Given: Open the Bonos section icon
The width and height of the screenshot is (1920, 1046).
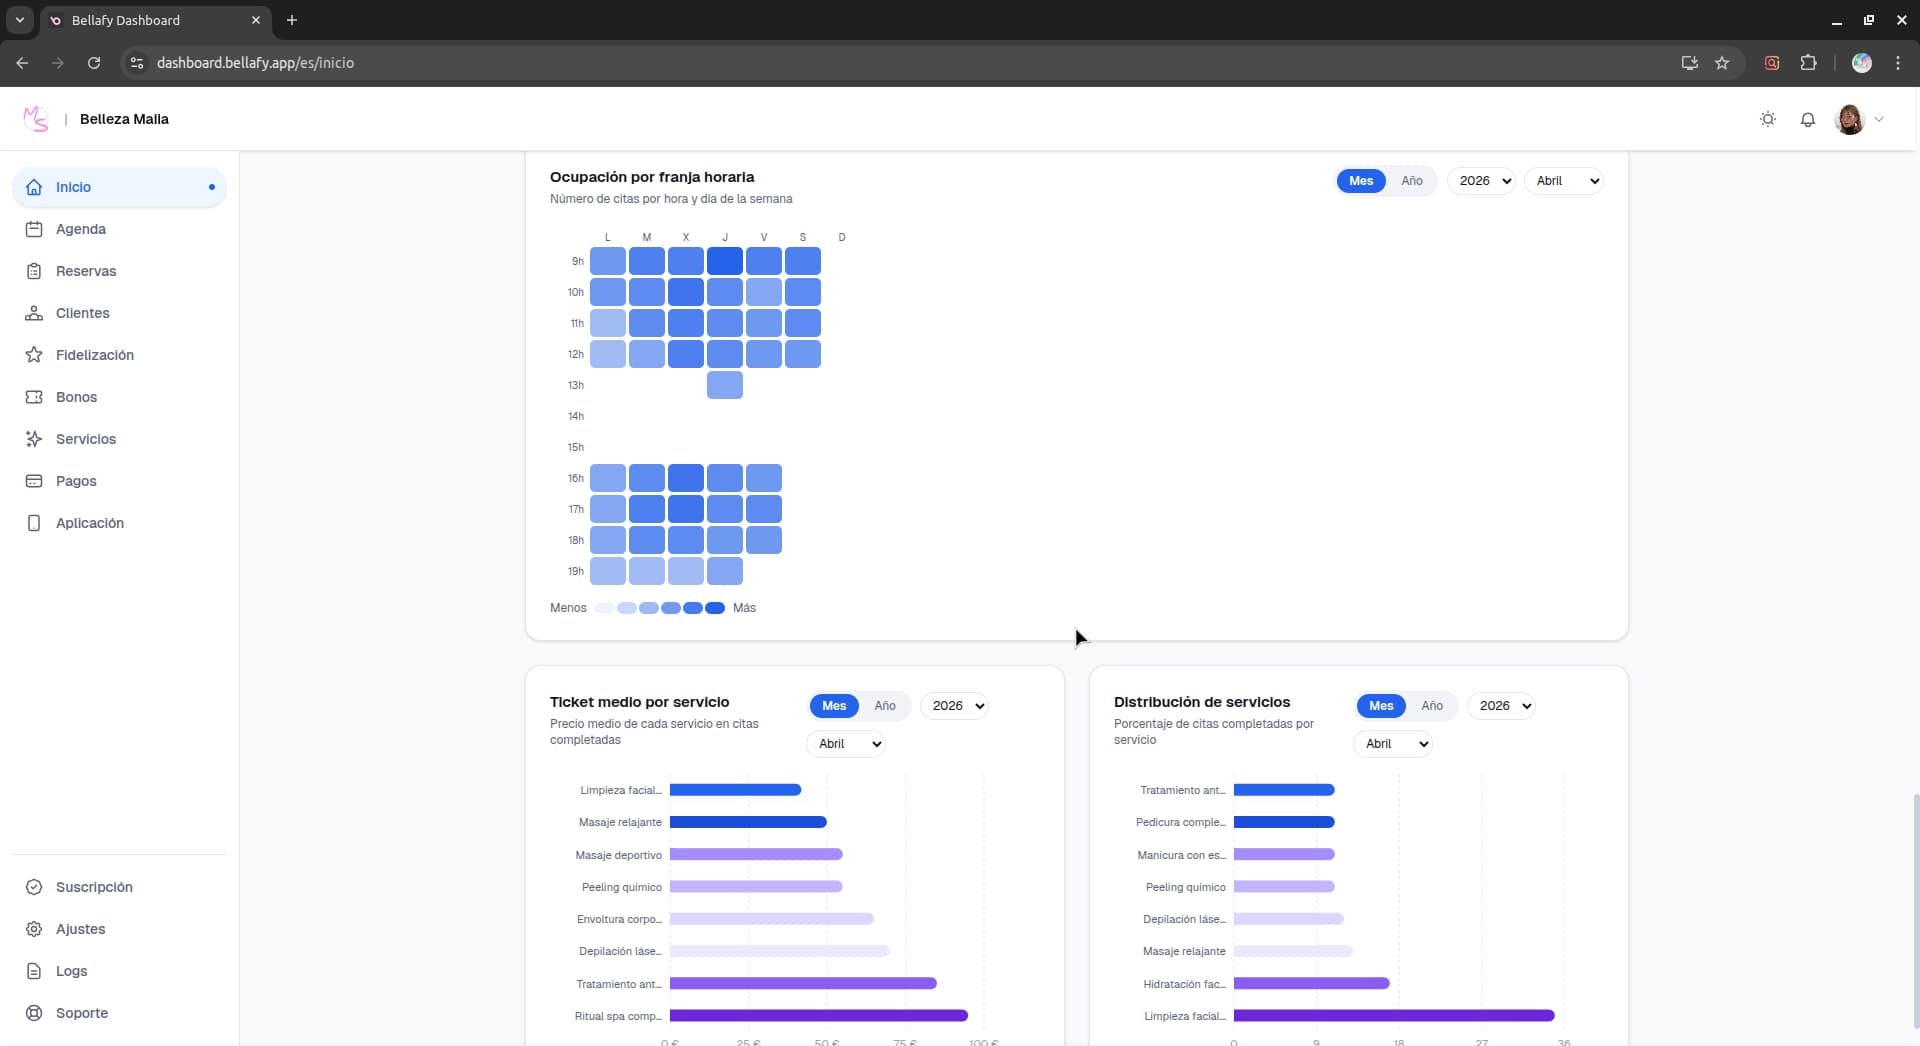Looking at the screenshot, I should 34,397.
